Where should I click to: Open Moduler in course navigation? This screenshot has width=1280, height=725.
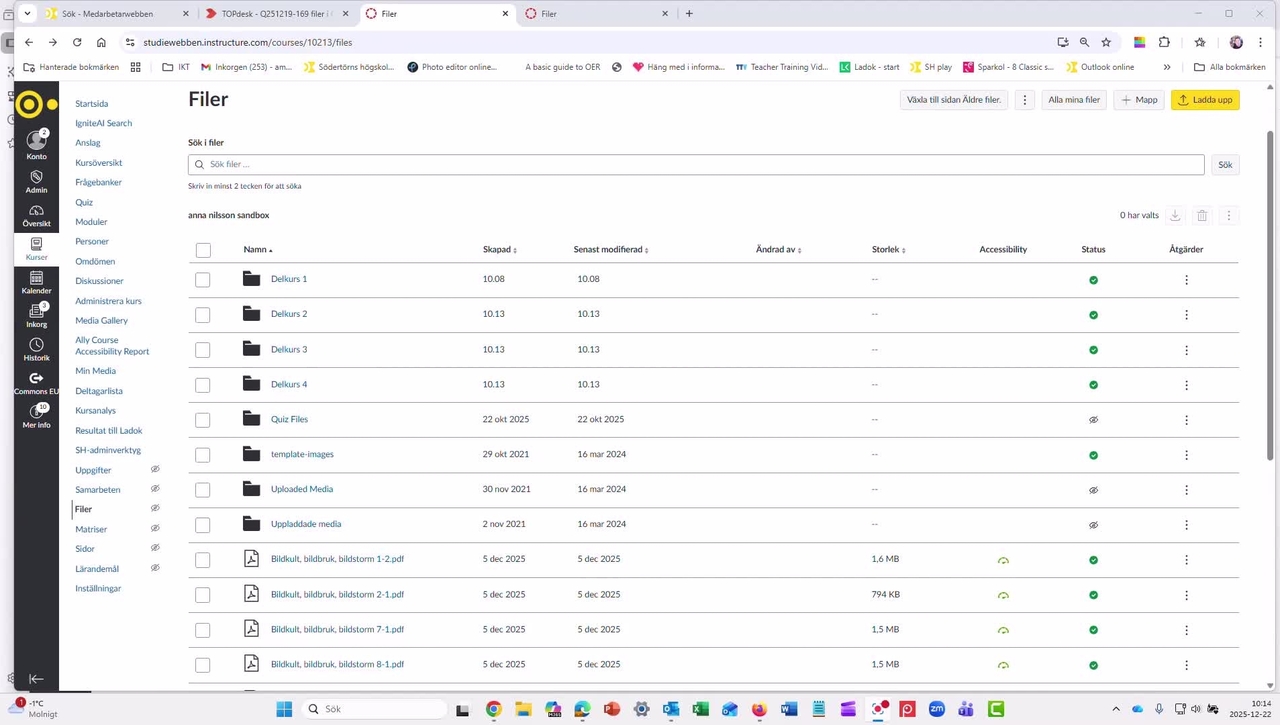click(91, 222)
